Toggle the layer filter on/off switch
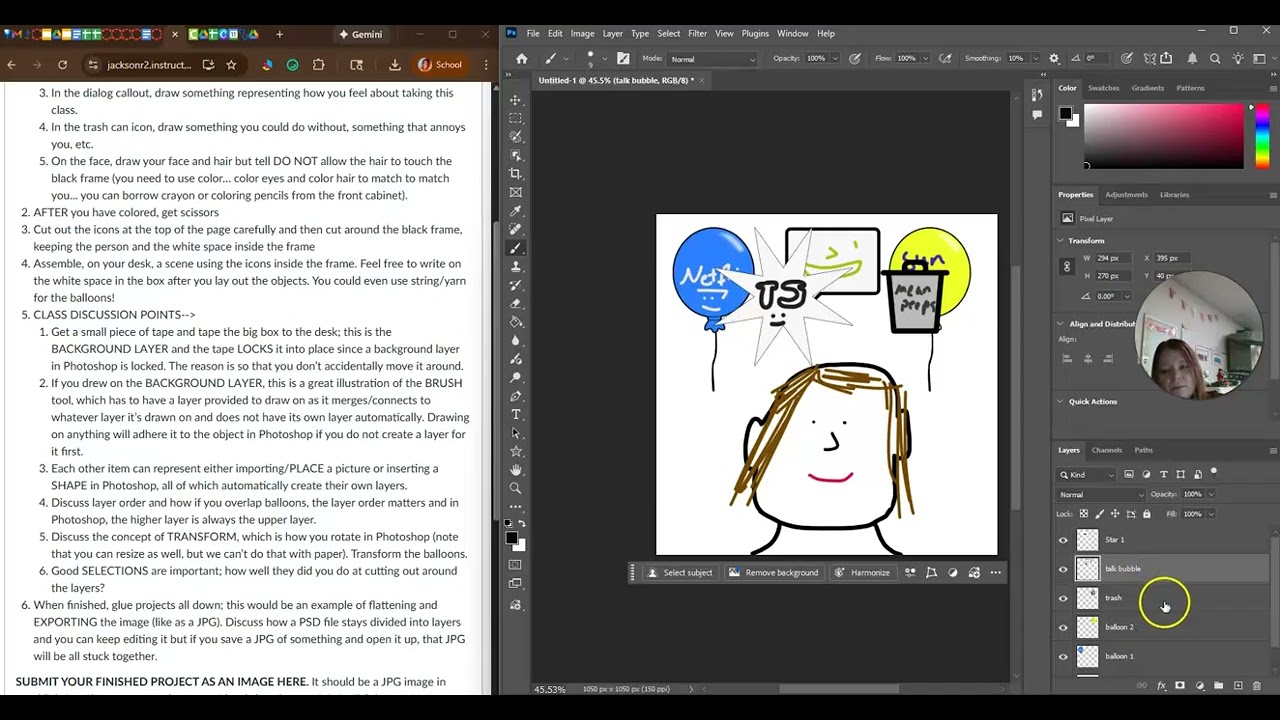The width and height of the screenshot is (1280, 720). 1214,472
